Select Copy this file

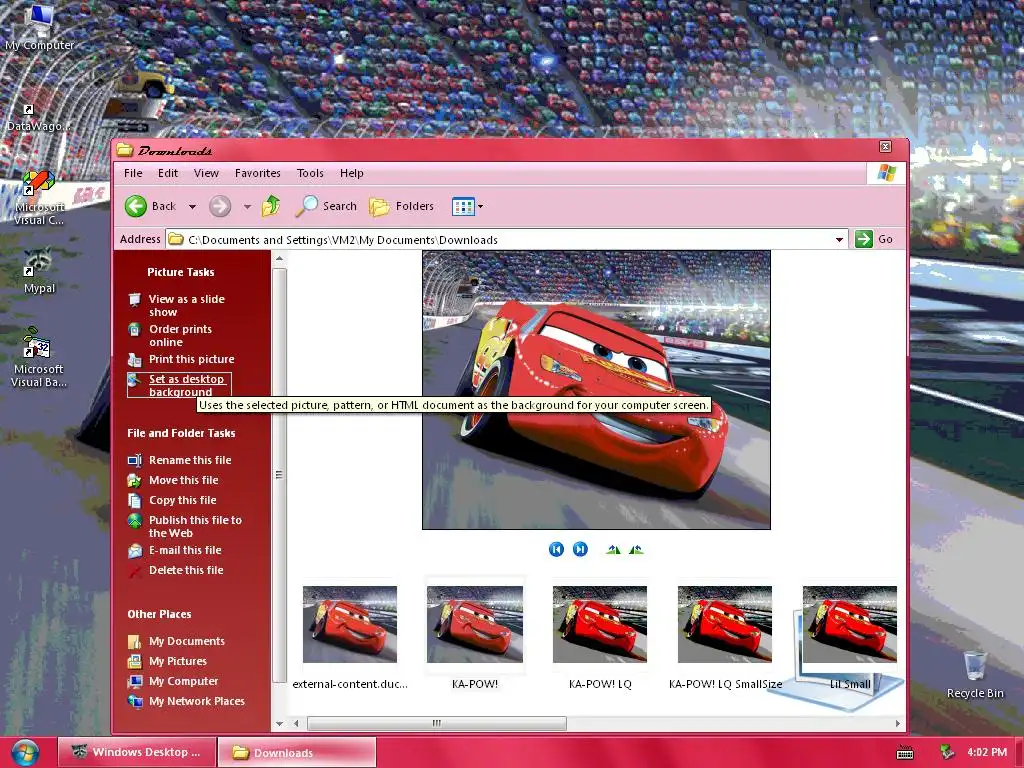pos(182,500)
